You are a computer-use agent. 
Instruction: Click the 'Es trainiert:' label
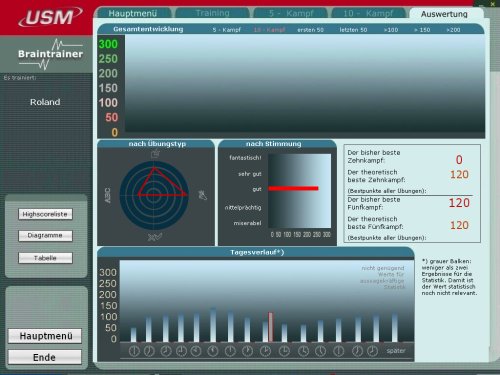(x=20, y=78)
